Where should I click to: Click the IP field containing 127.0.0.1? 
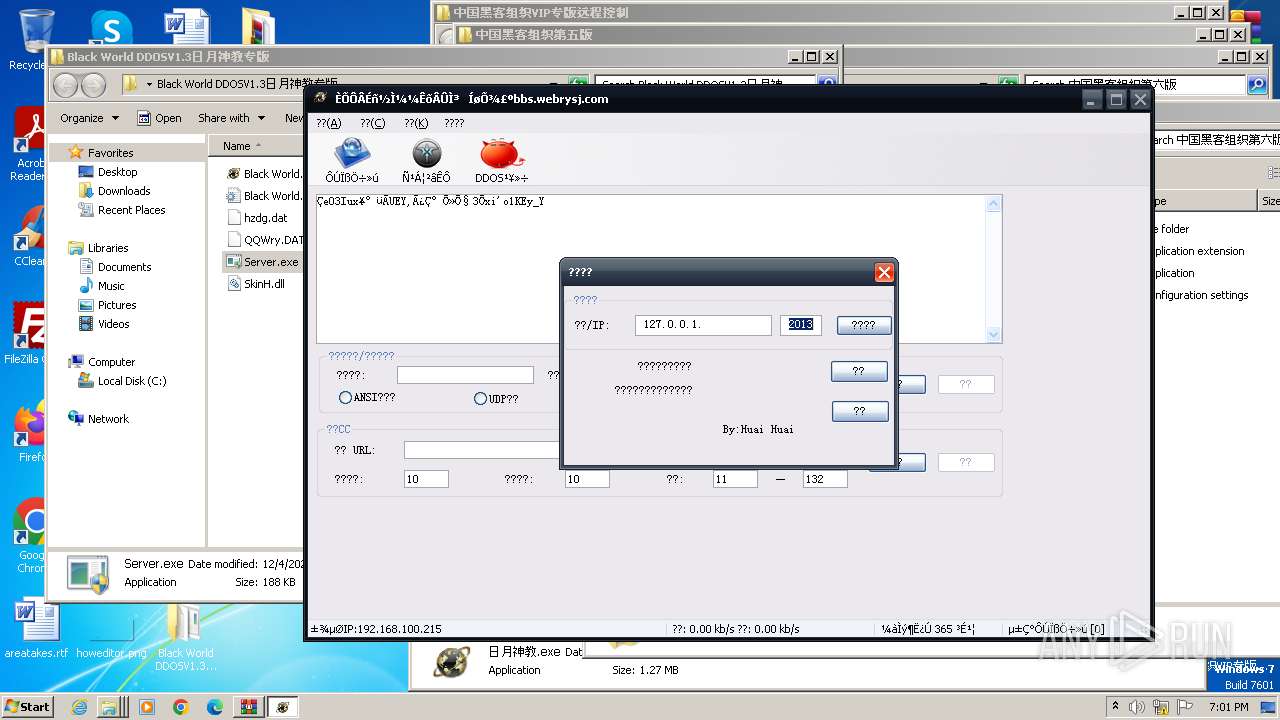[x=703, y=325]
